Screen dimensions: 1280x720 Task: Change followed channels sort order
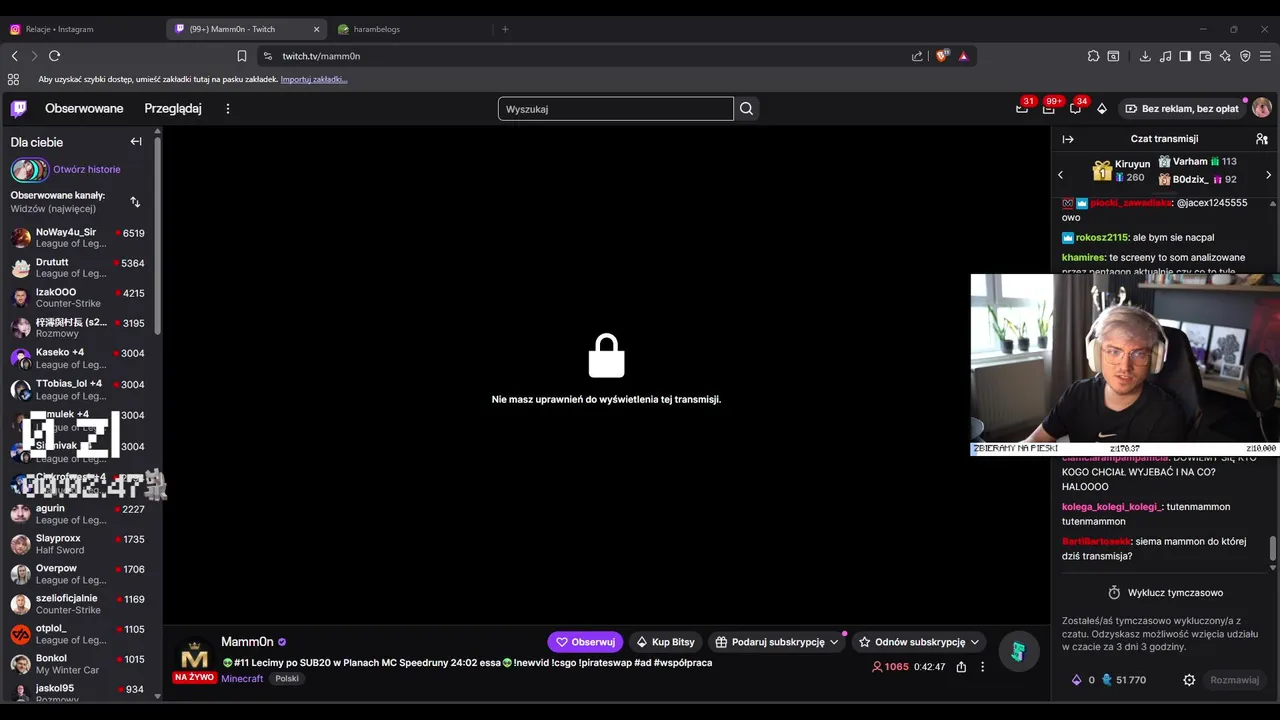tap(135, 202)
